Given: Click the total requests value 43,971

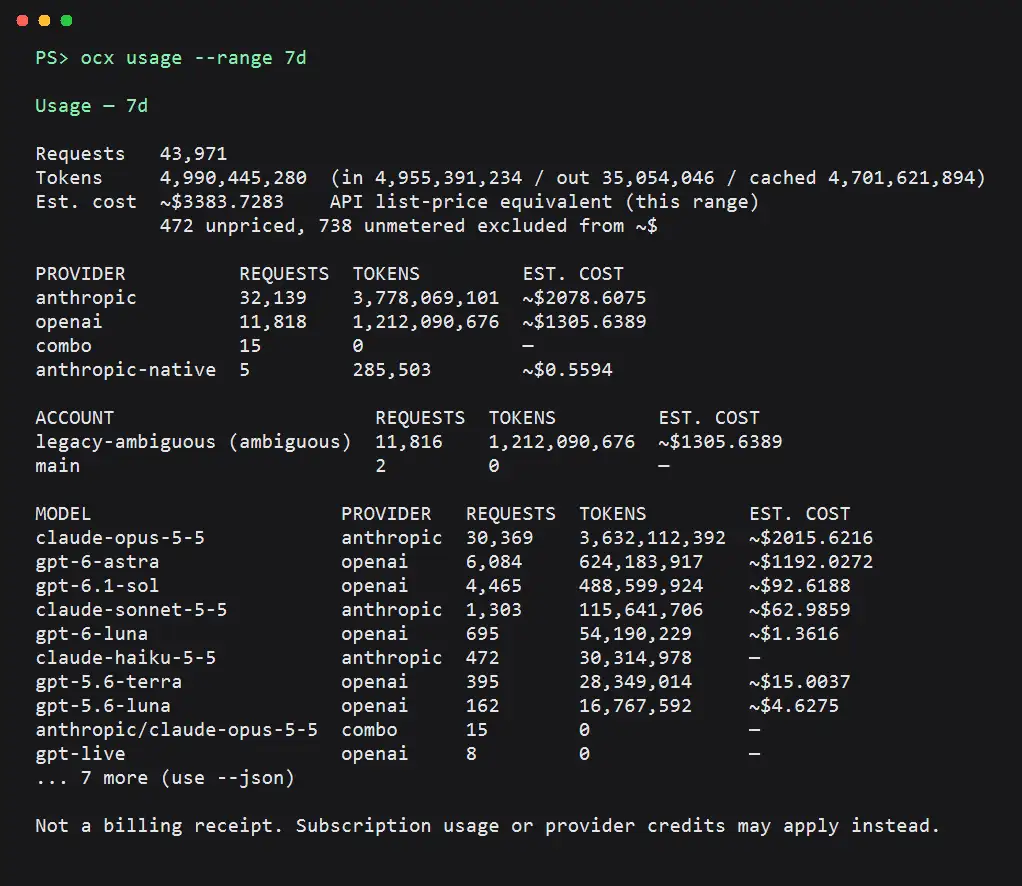Looking at the screenshot, I should pos(194,154).
